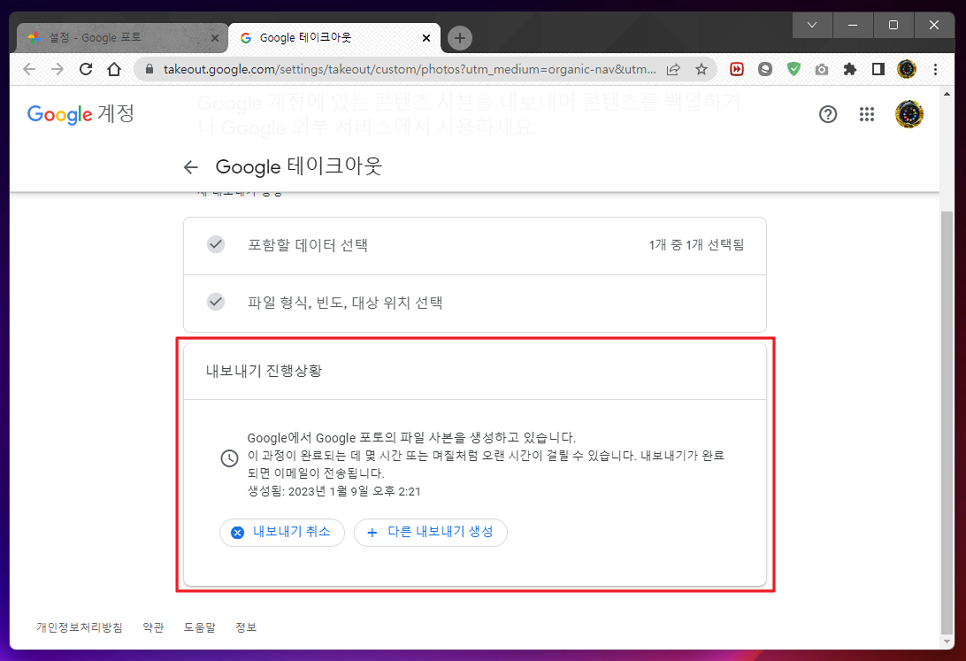Screen dimensions: 966x661
Task: Click back arrow beside Google 테이크아웃
Action: pos(191,167)
